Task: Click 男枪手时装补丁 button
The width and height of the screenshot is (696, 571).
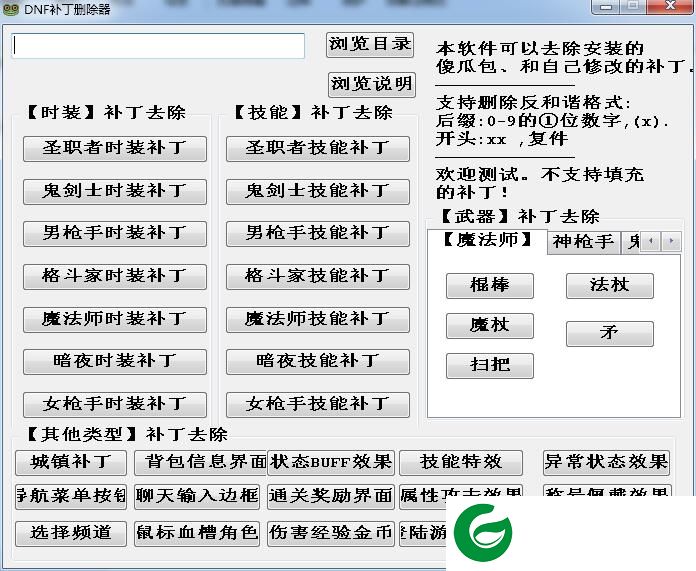Action: pyautogui.click(x=115, y=234)
